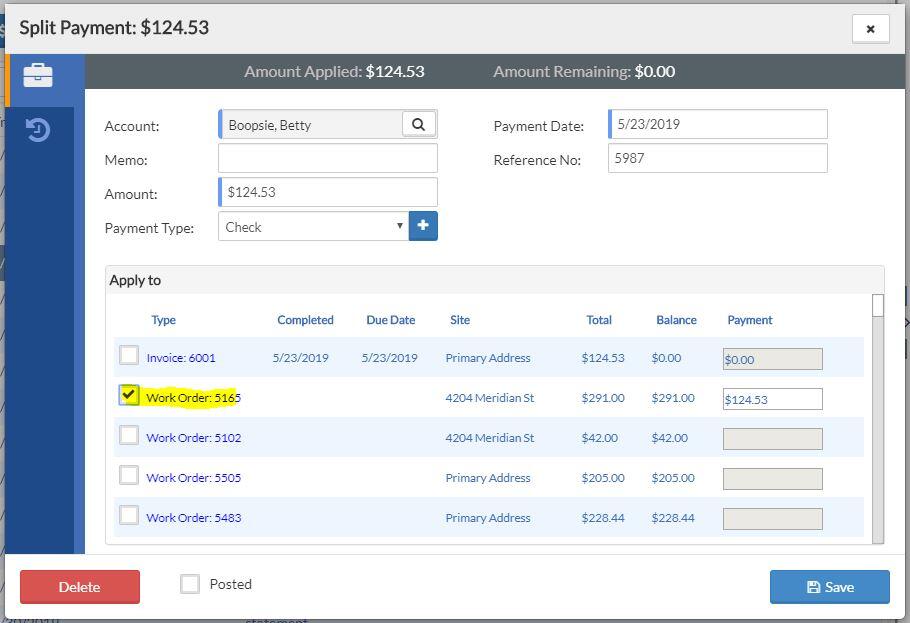Image resolution: width=910 pixels, height=623 pixels.
Task: Toggle the Posted checkbox
Action: pos(190,584)
